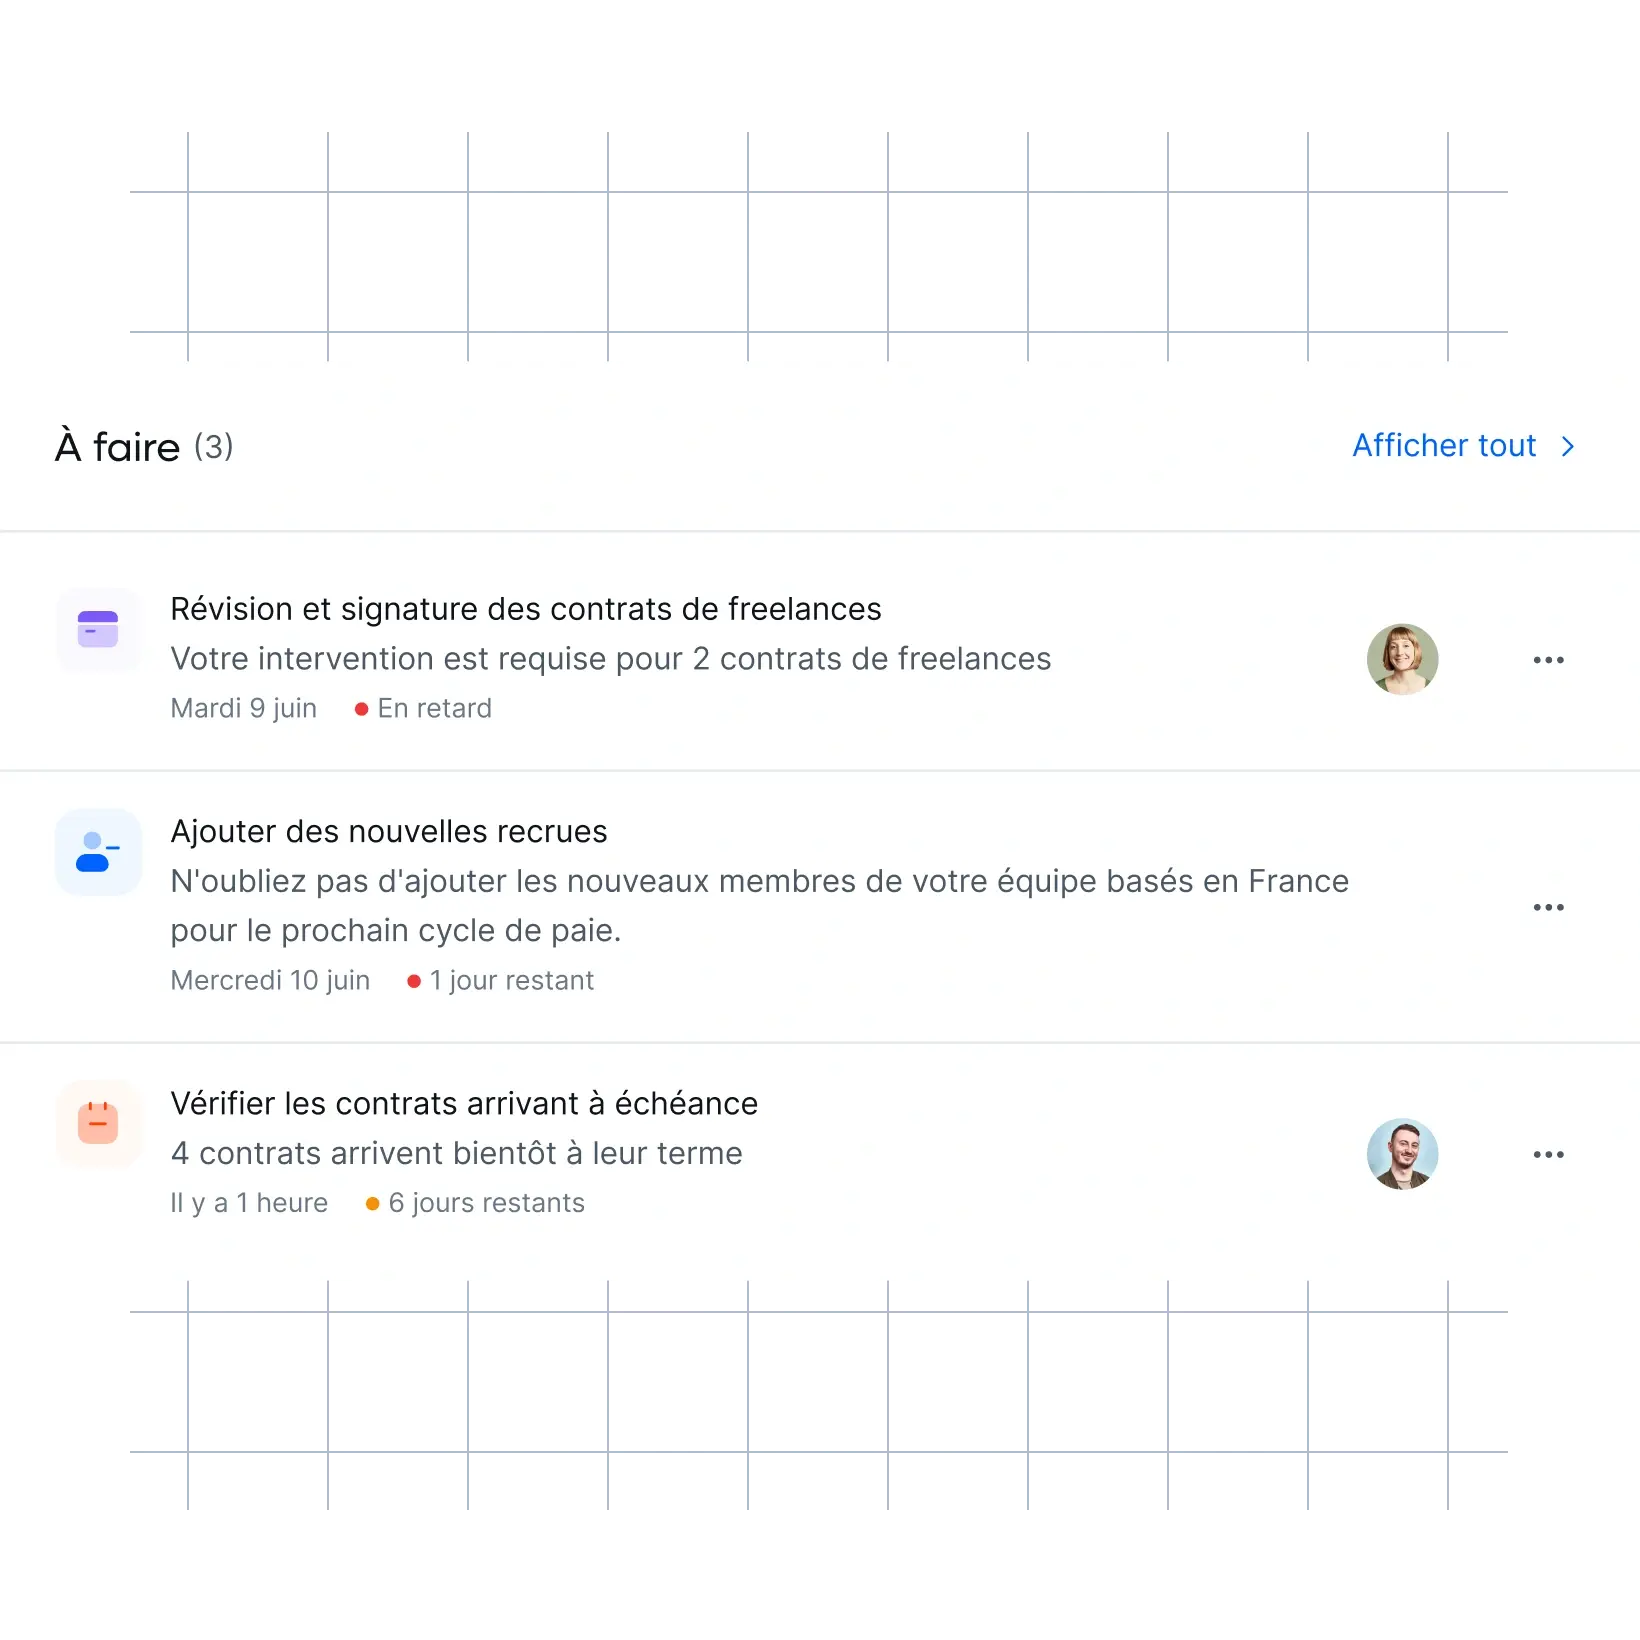The image size is (1640, 1640).
Task: Click the woman's avatar on freelance contracts task
Action: click(1403, 660)
